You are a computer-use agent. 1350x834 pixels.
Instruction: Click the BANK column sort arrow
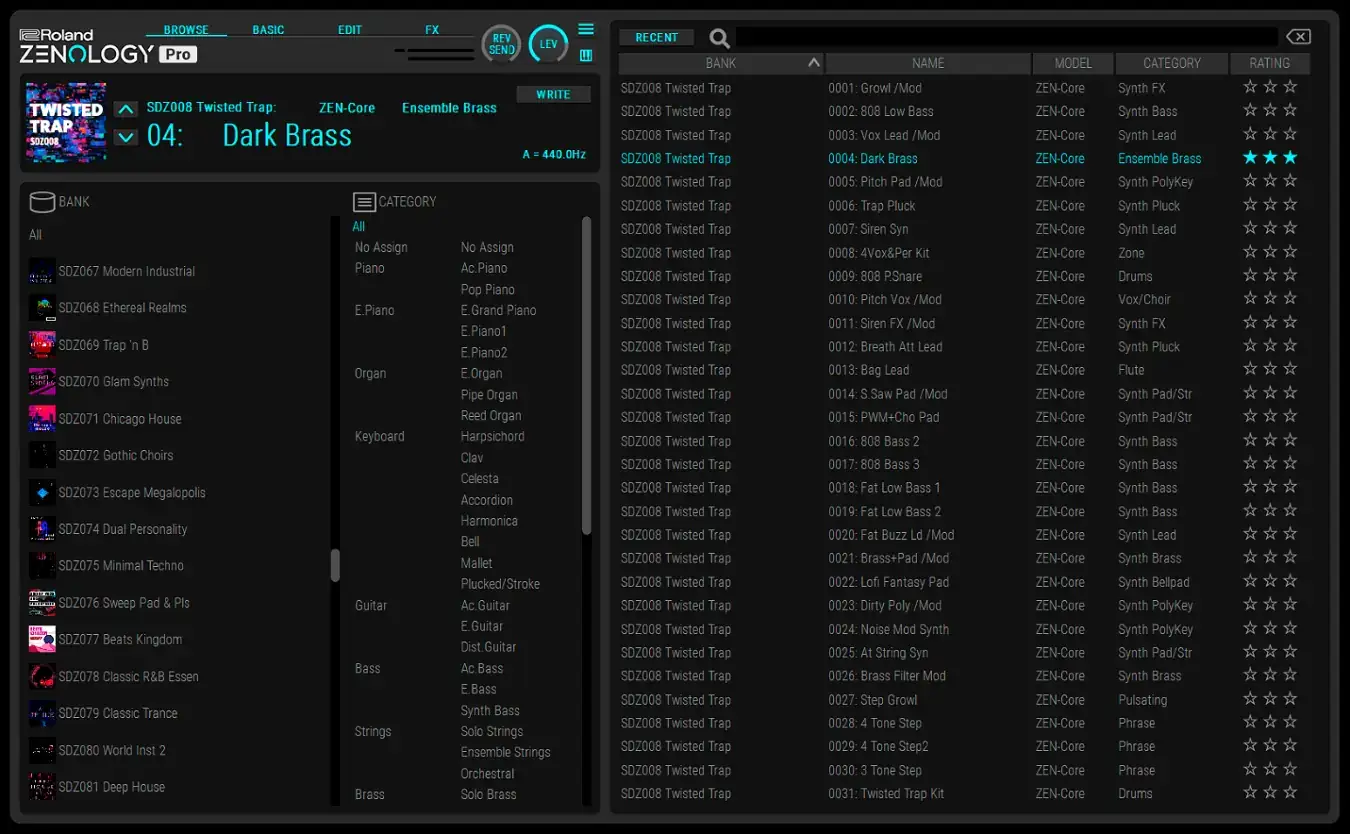(814, 63)
